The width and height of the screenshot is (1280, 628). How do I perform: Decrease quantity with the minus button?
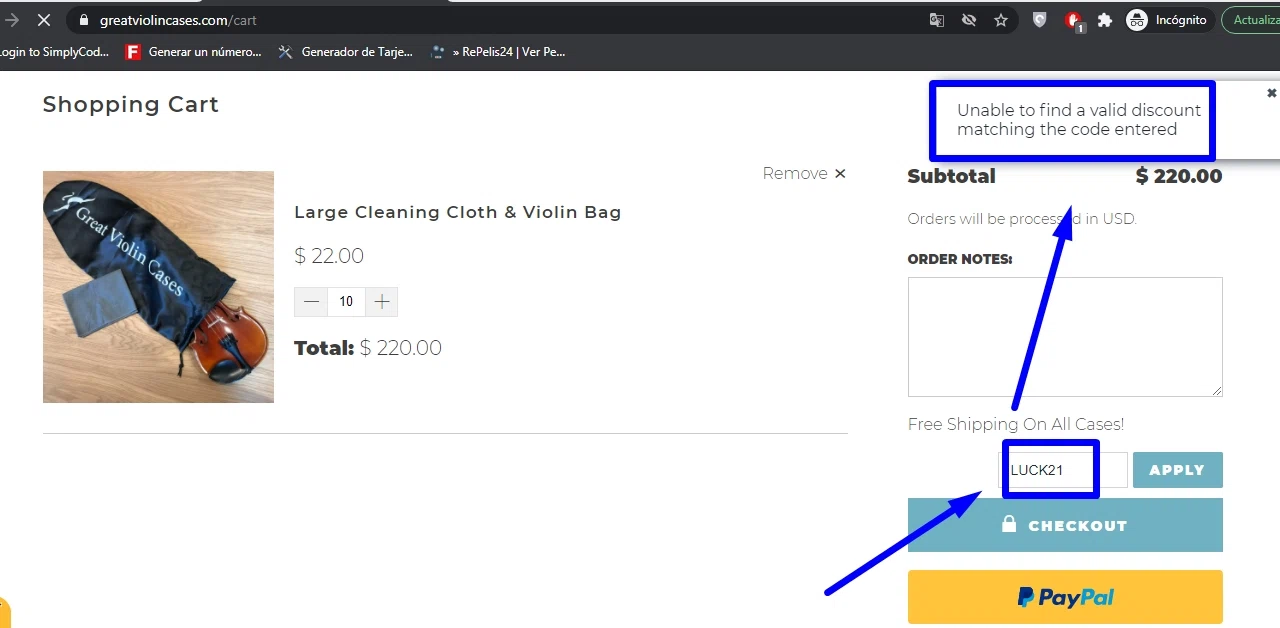point(311,301)
